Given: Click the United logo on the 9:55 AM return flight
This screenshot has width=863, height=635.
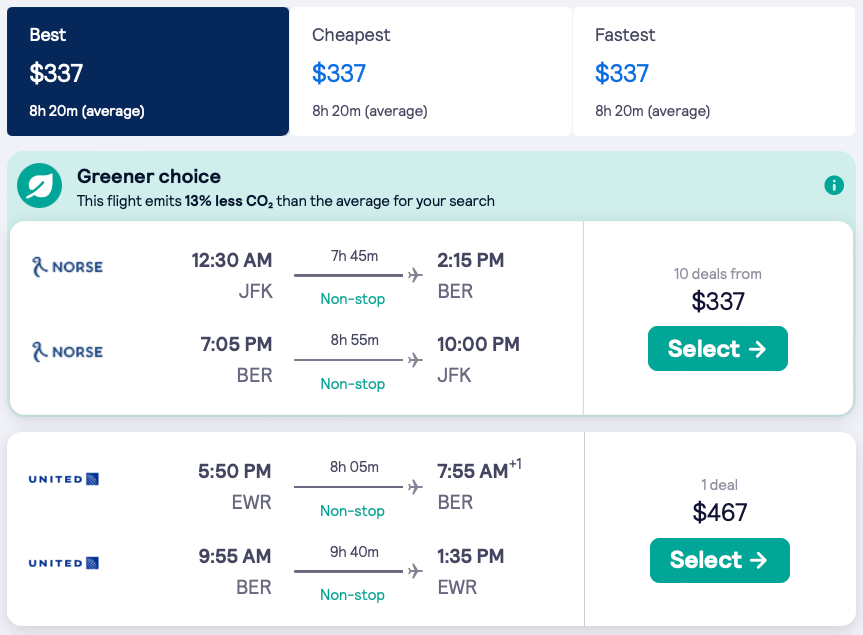Looking at the screenshot, I should click(x=64, y=563).
